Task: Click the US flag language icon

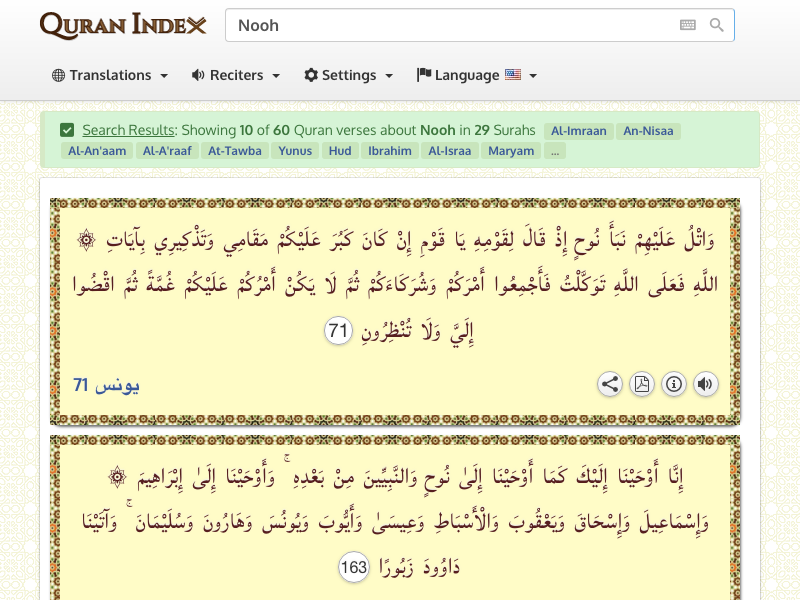Action: click(x=513, y=75)
